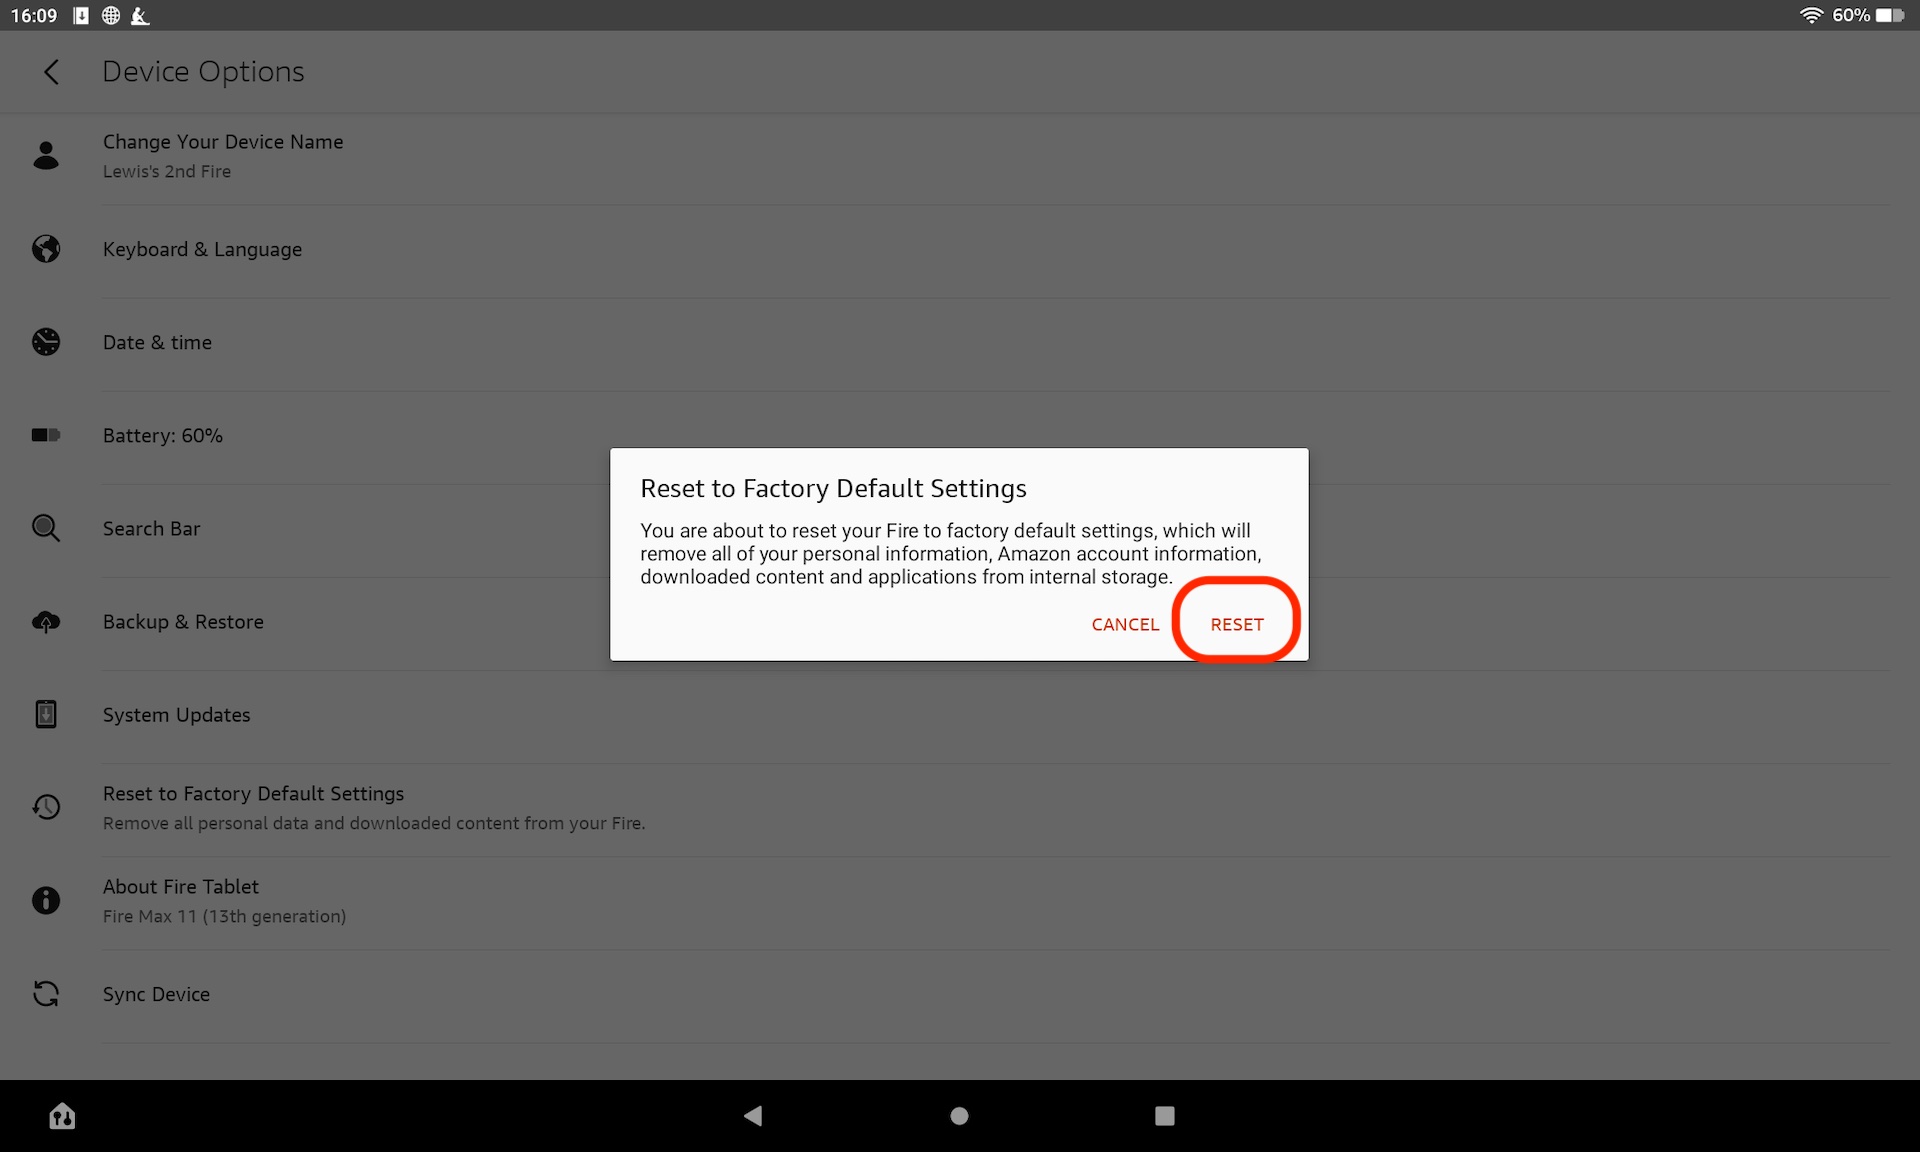Tap the back arrow beside Device Options
This screenshot has width=1920, height=1152.
tap(52, 72)
